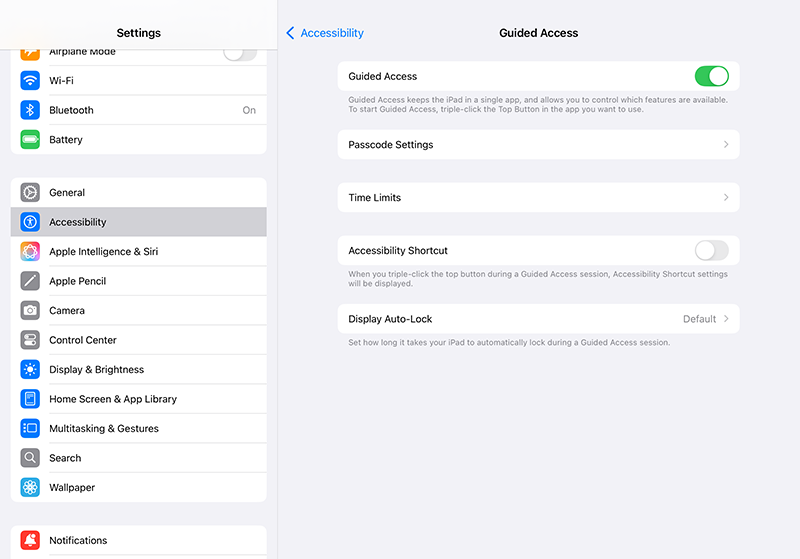The image size is (800, 559).
Task: Enable the Accessibility Shortcut switch
Action: [711, 251]
